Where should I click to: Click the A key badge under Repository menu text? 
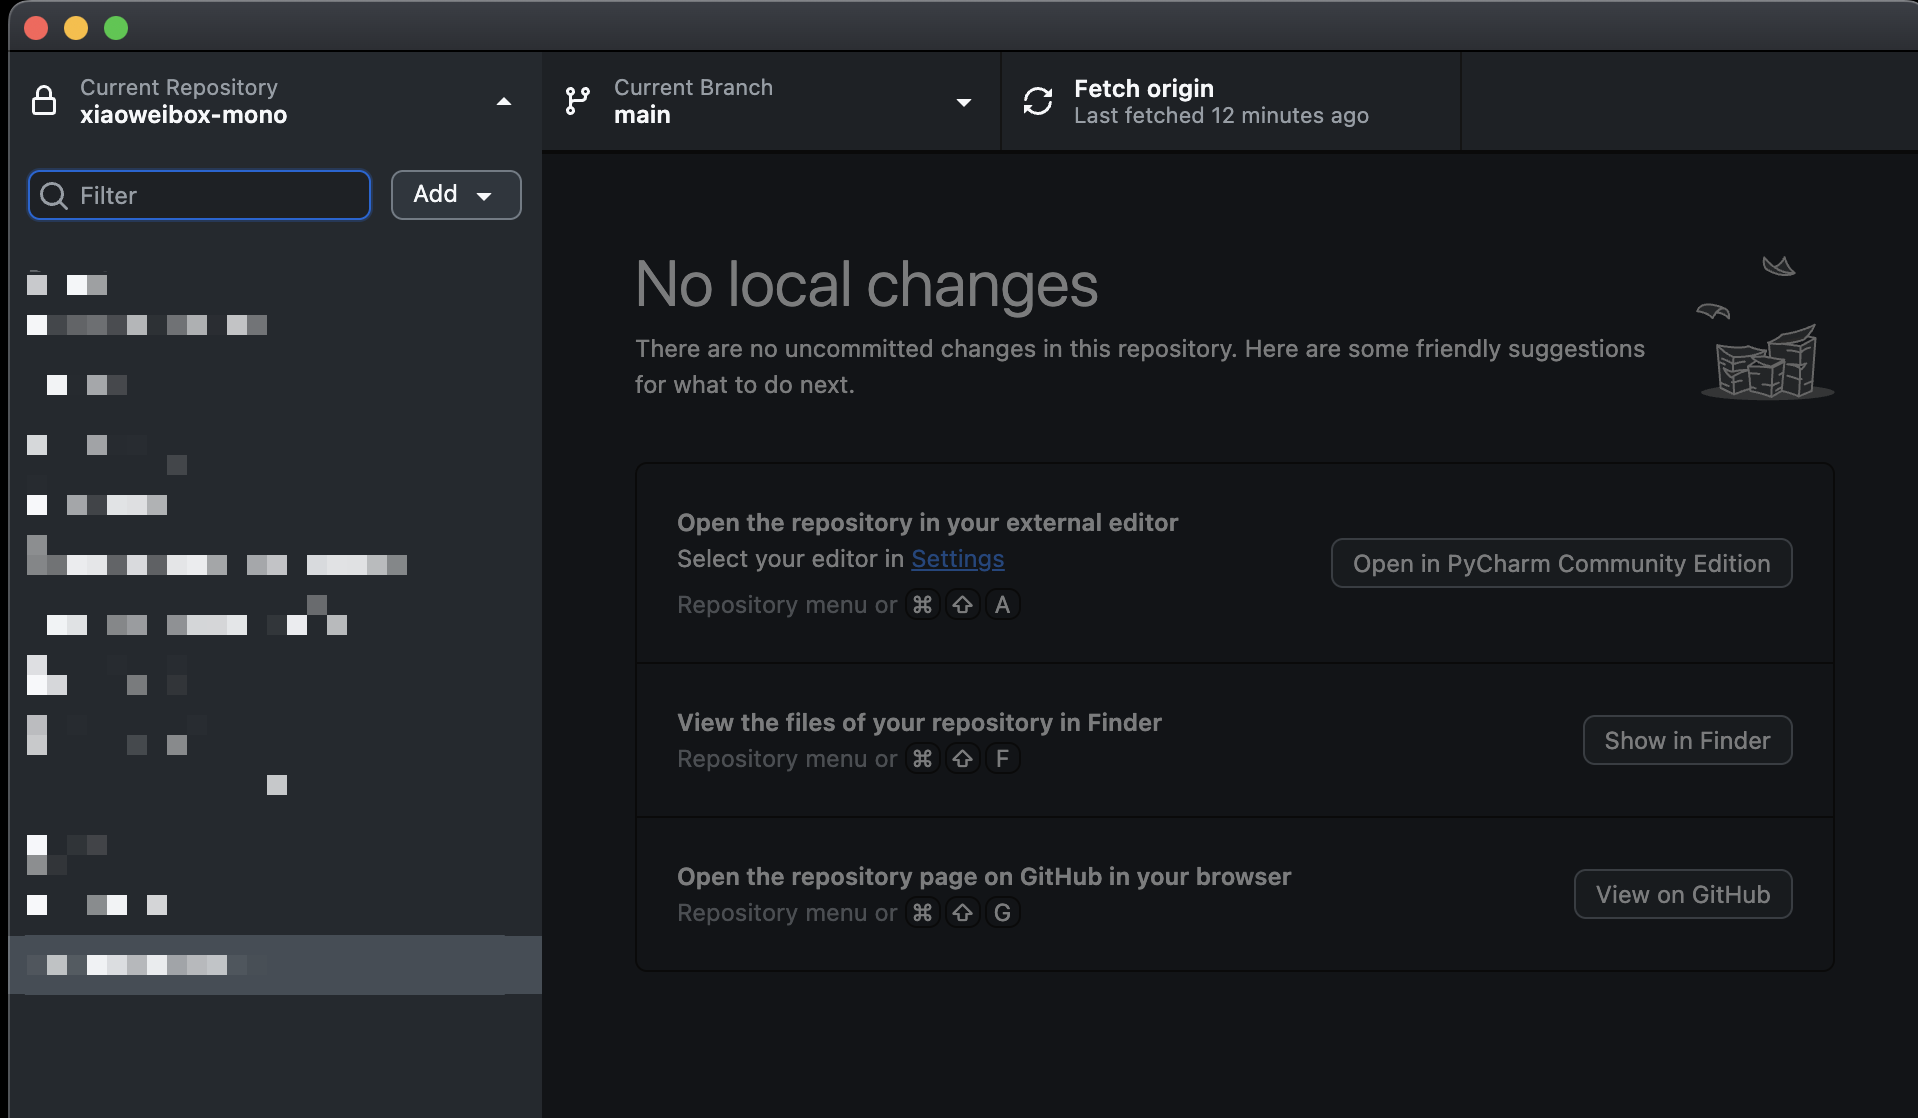(x=1002, y=604)
